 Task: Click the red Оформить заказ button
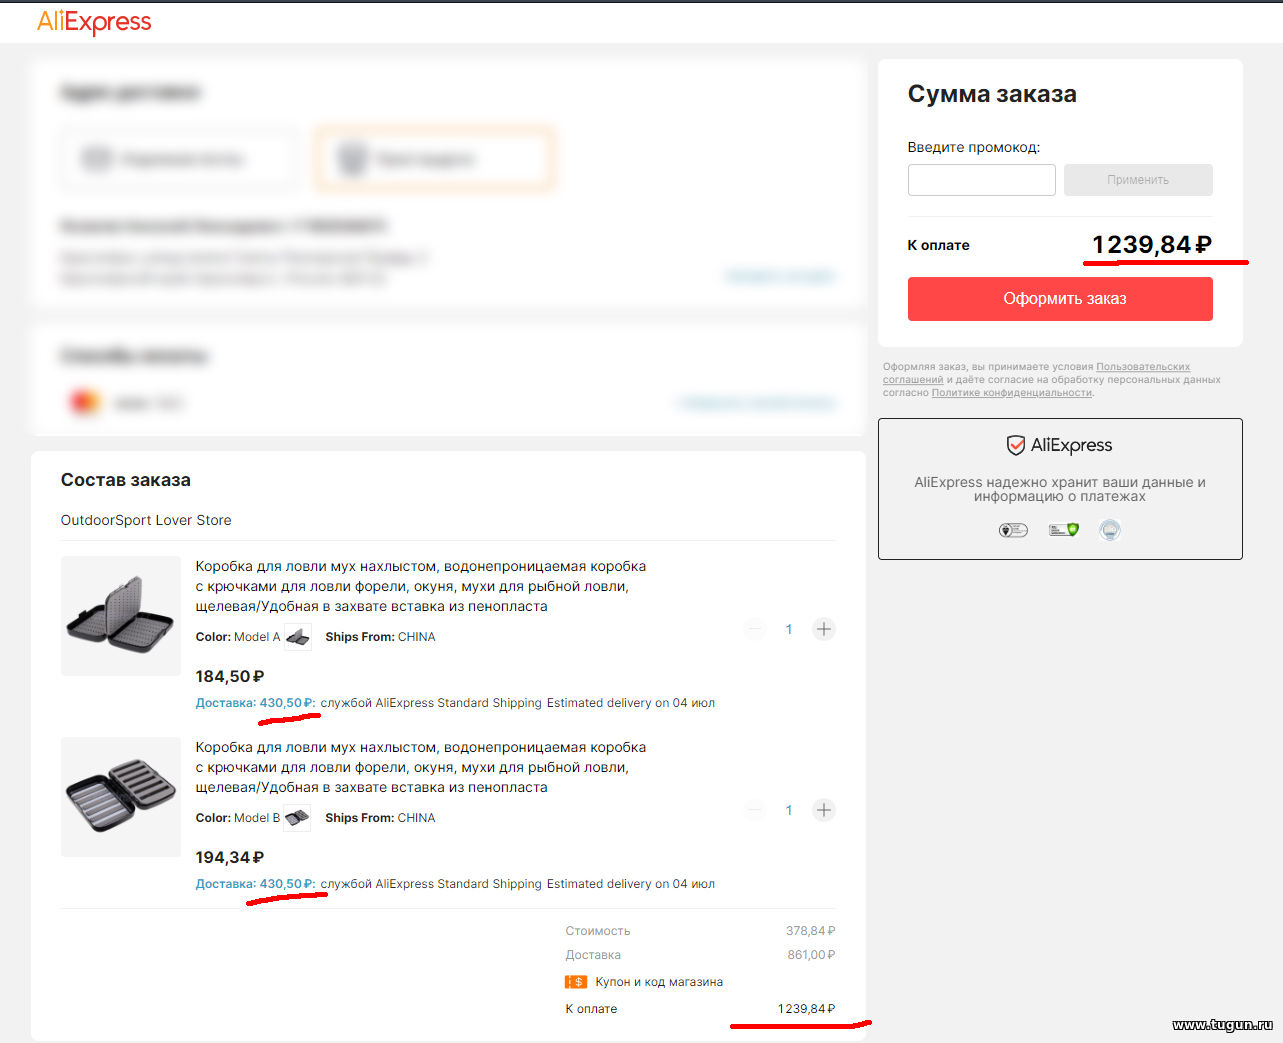tap(1060, 299)
